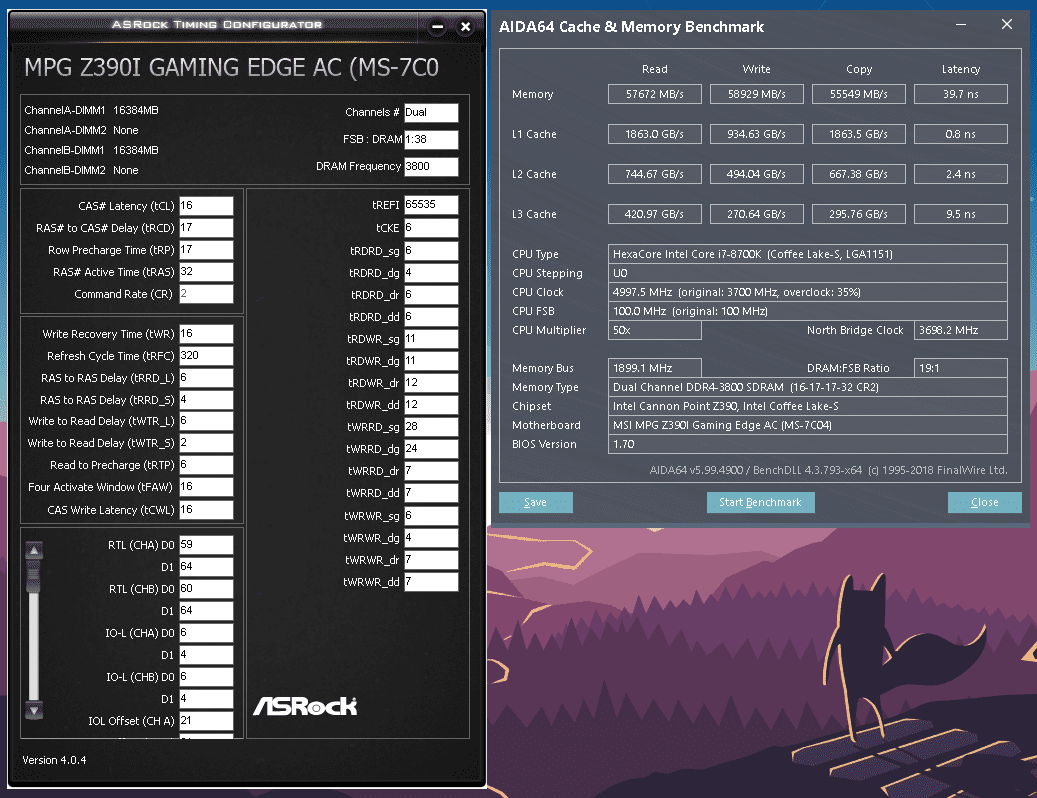Click the Refresh Cycle Time (tRFC) field
This screenshot has height=798, width=1037.
tap(206, 356)
